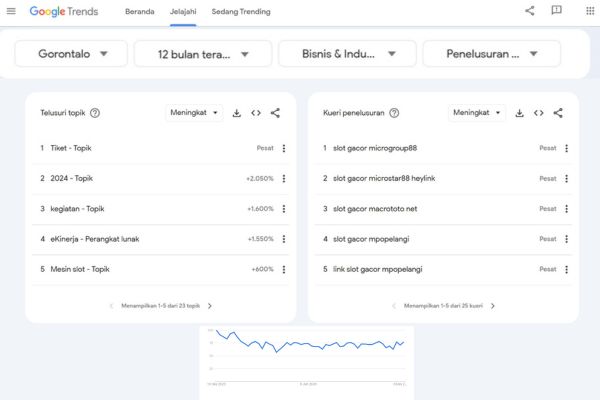600x400 pixels.
Task: Open the 12 bulan terakhir time dropdown
Action: coord(201,54)
